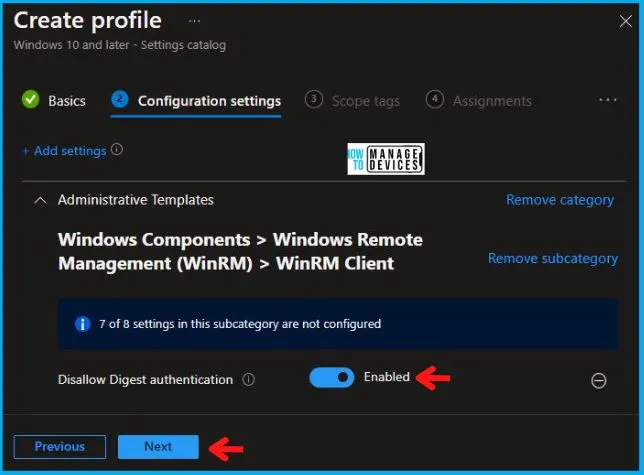Click the Administrative Templates heading
The width and height of the screenshot is (644, 475).
pyautogui.click(x=136, y=200)
